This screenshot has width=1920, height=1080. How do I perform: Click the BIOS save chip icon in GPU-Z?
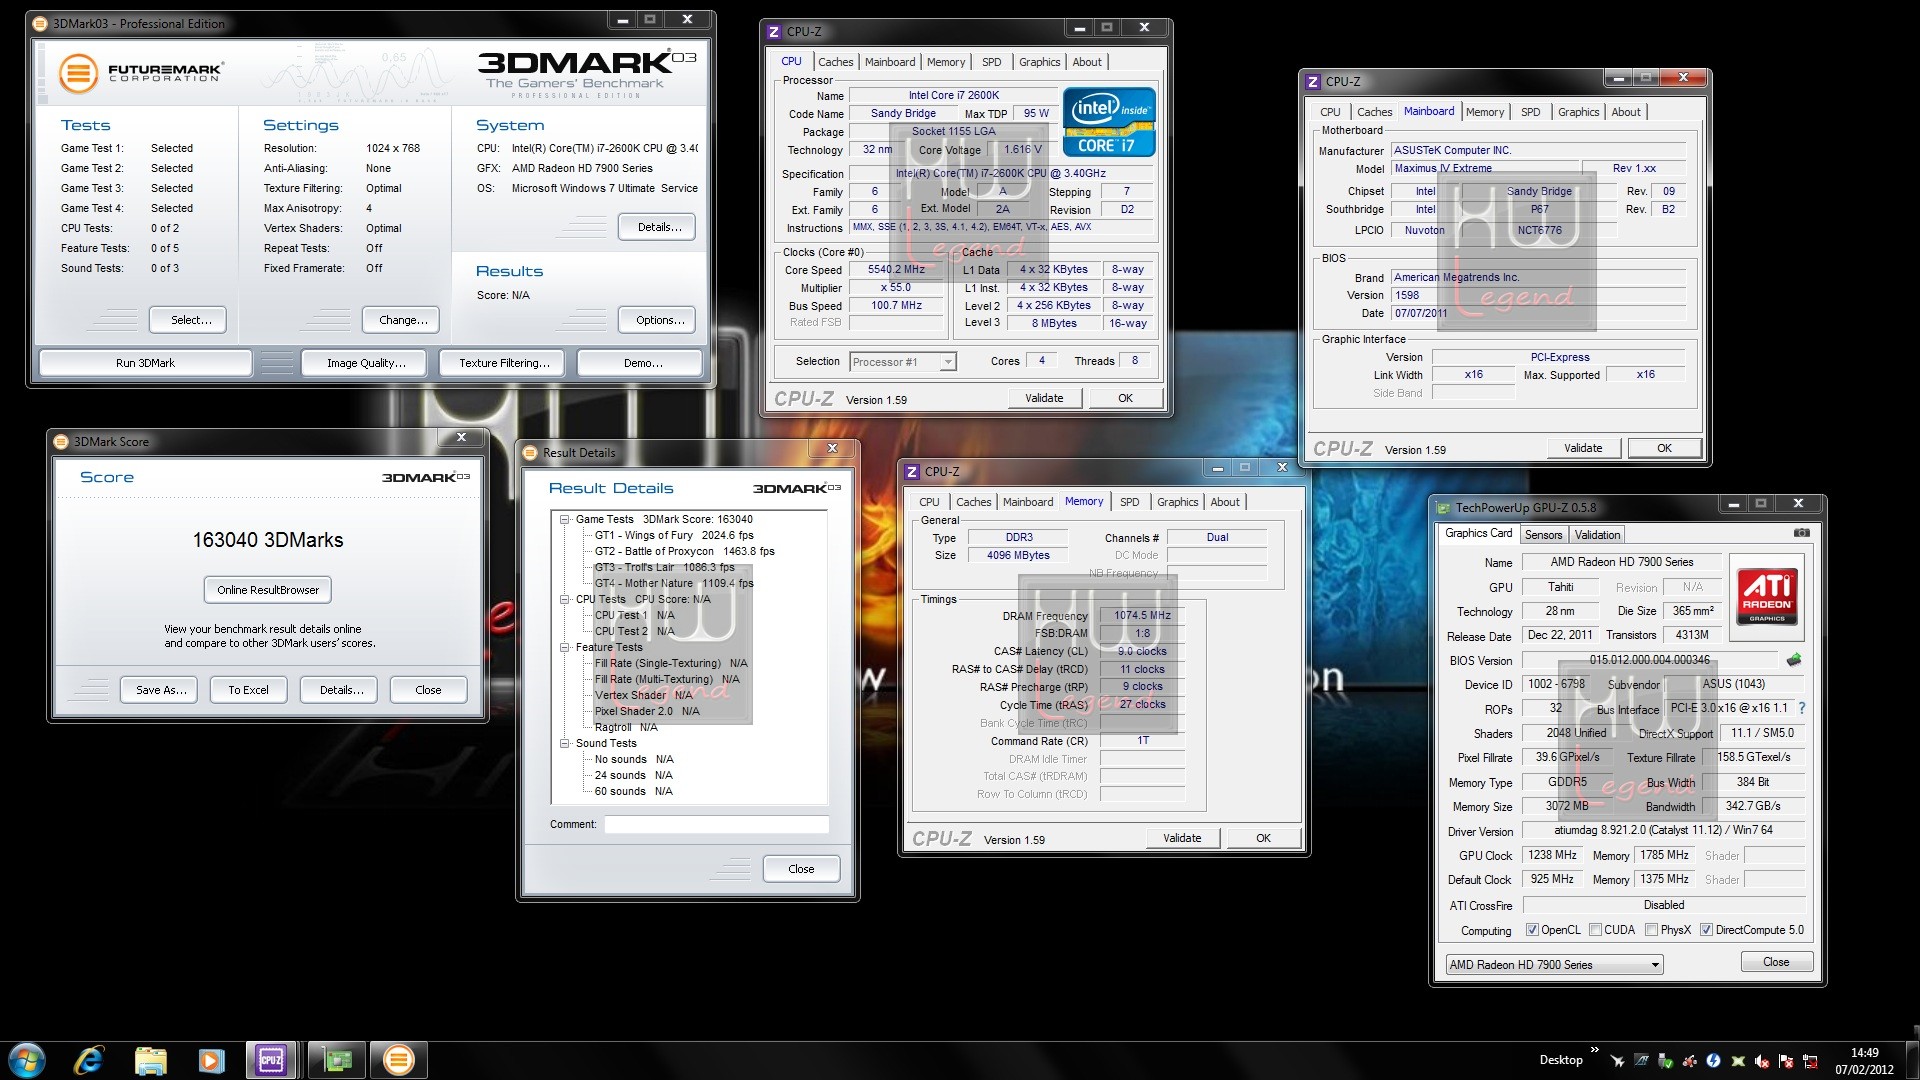1794,660
